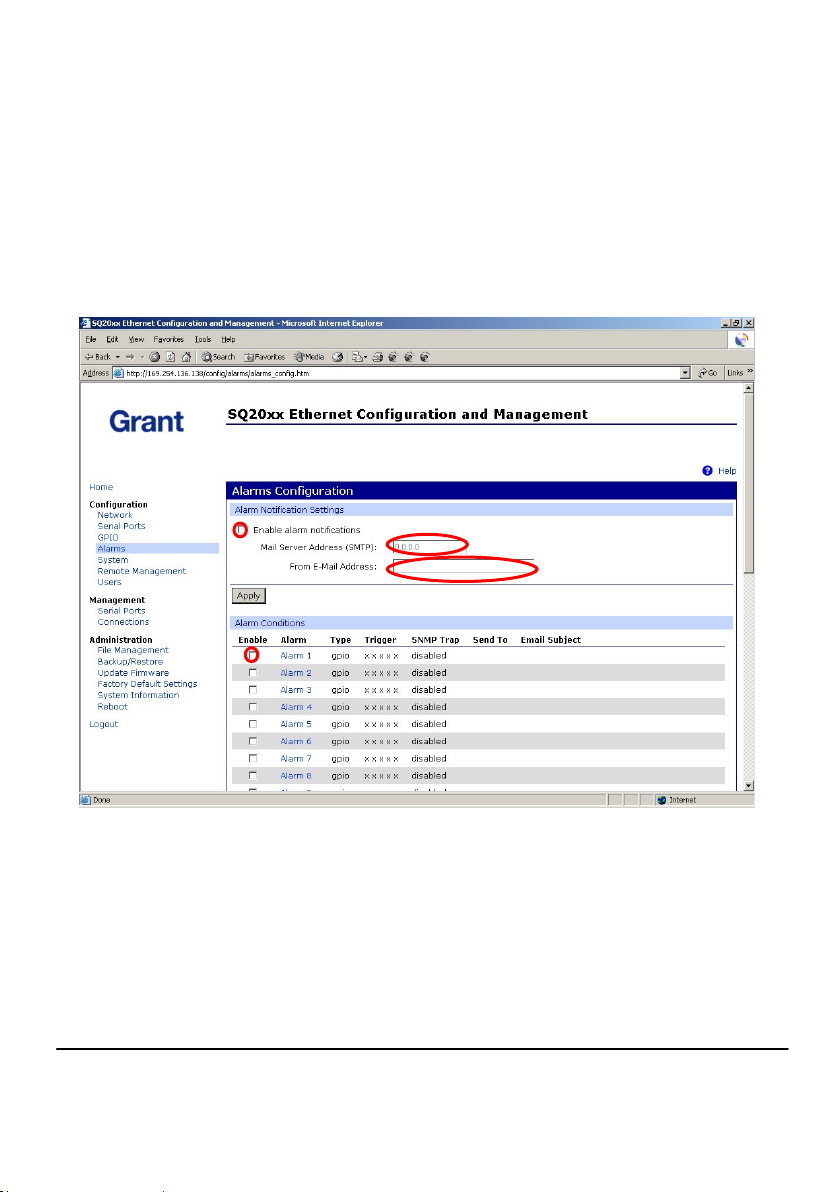
Task: Tick the Enable checkbox for Alarm 1
Action: coord(252,655)
